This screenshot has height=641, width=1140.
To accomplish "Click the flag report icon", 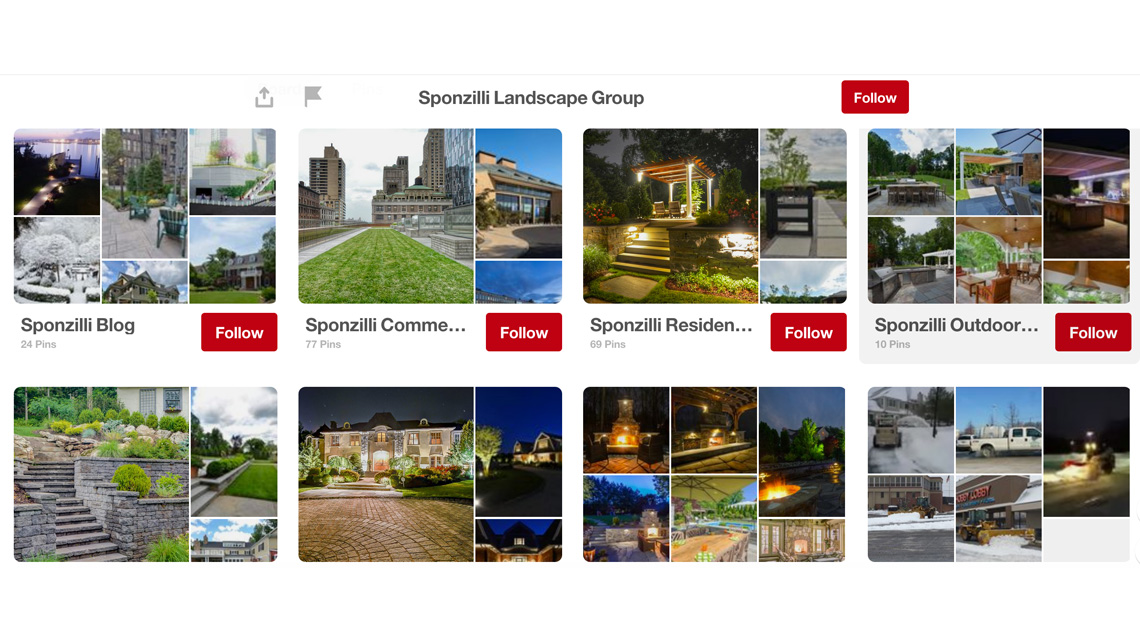I will coord(313,96).
